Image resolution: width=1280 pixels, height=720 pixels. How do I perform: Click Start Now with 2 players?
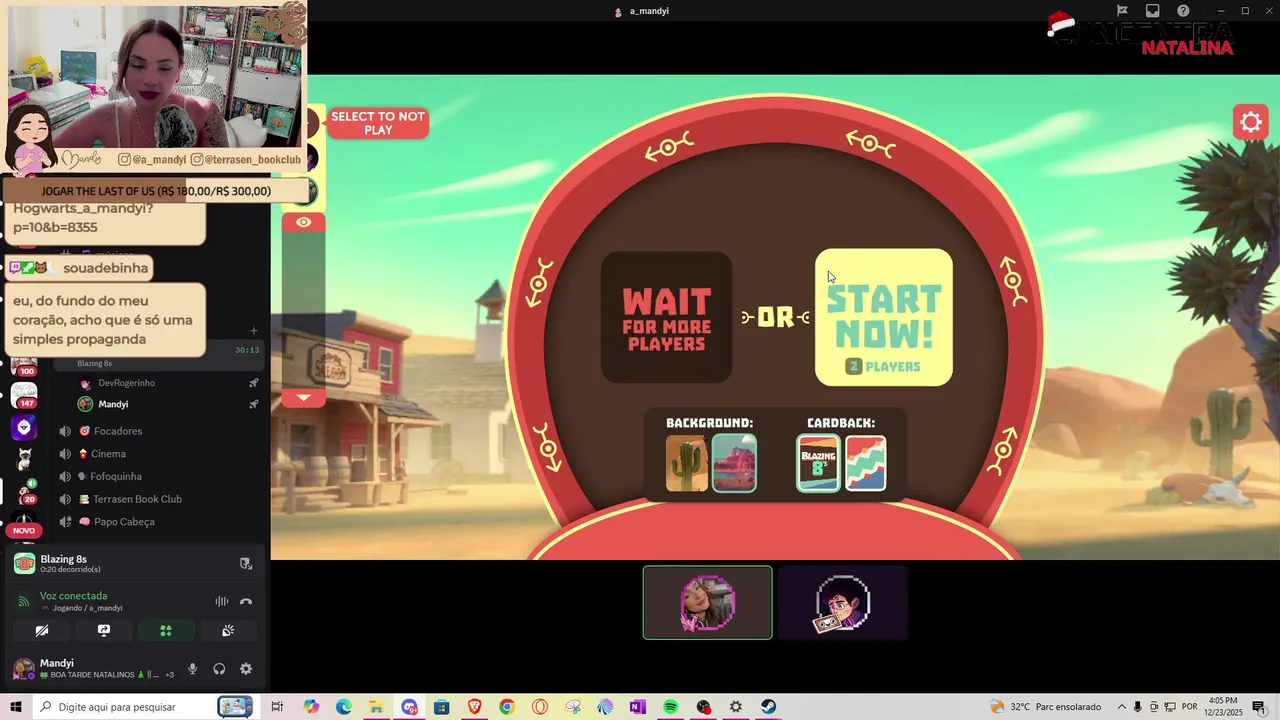click(x=884, y=317)
